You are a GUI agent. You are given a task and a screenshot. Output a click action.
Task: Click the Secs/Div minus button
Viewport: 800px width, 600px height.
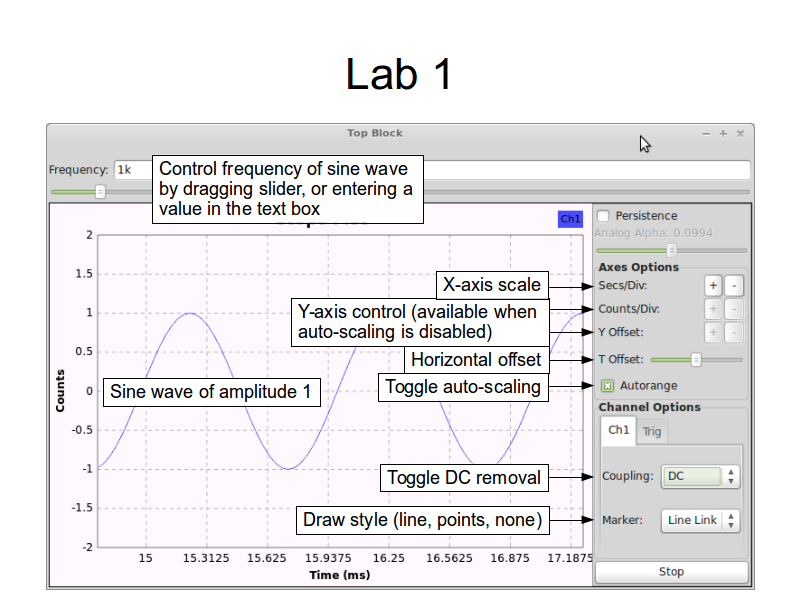pyautogui.click(x=734, y=286)
